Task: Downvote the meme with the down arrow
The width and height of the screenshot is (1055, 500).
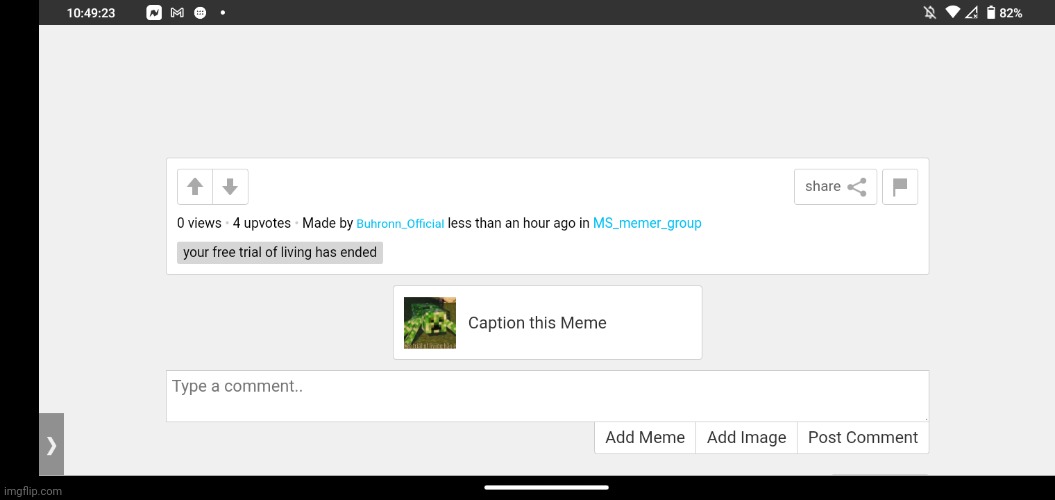Action: pyautogui.click(x=230, y=187)
